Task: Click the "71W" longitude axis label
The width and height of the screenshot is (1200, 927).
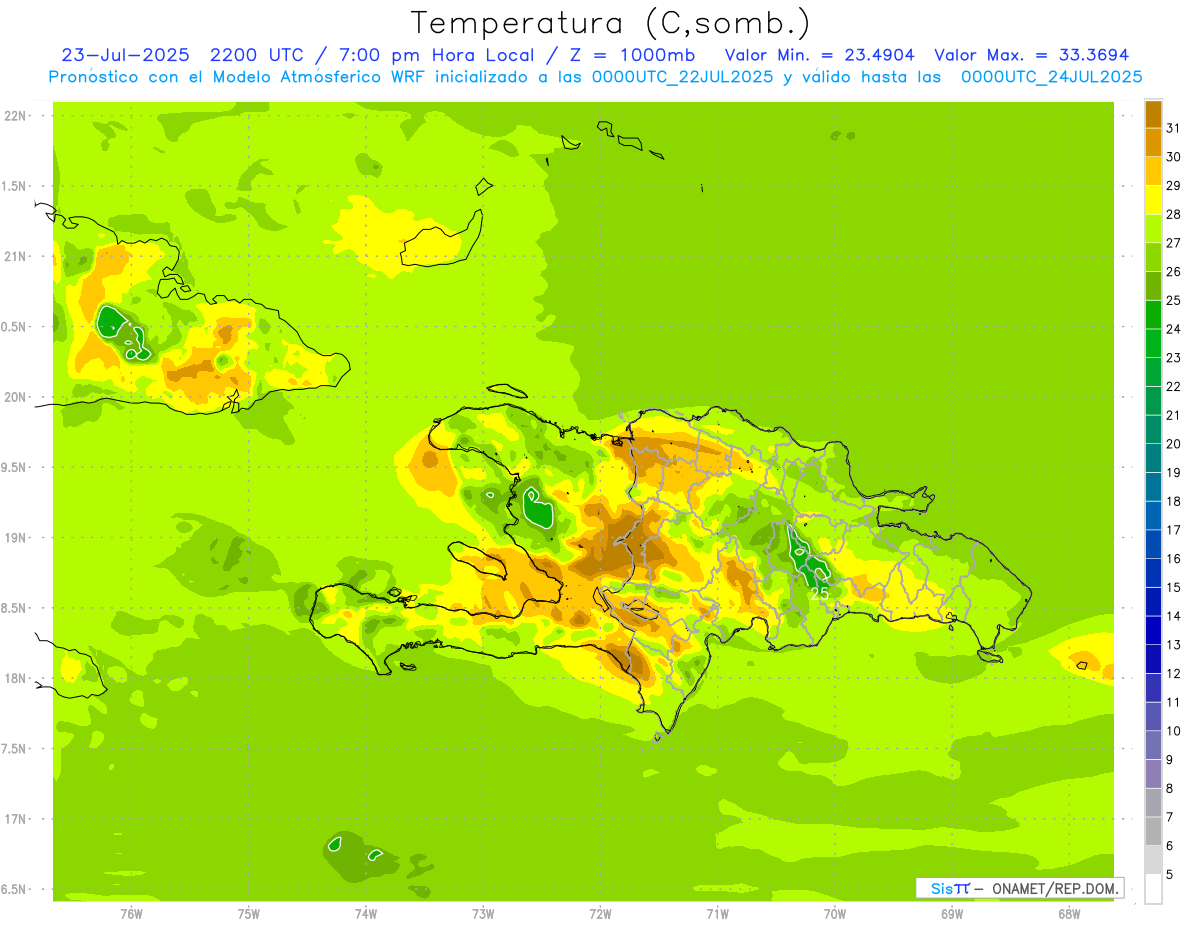Action: [x=717, y=913]
